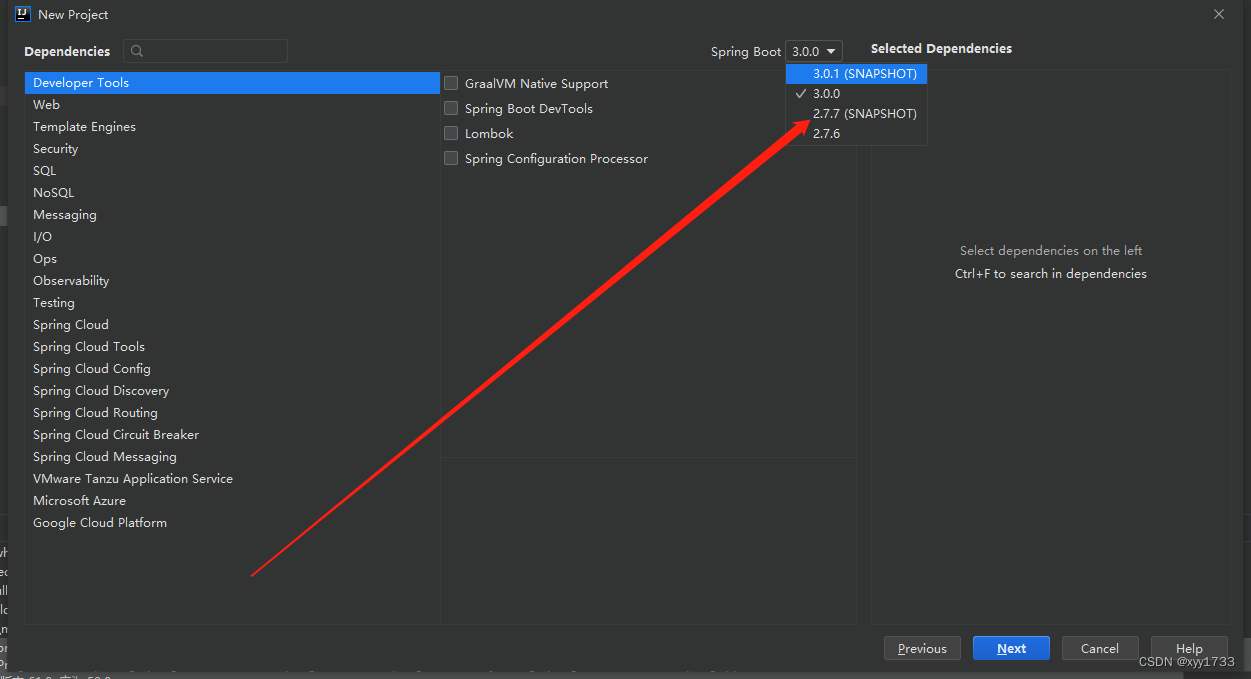
Task: Select Spring Cloud Circuit Breaker category
Action: click(232, 435)
